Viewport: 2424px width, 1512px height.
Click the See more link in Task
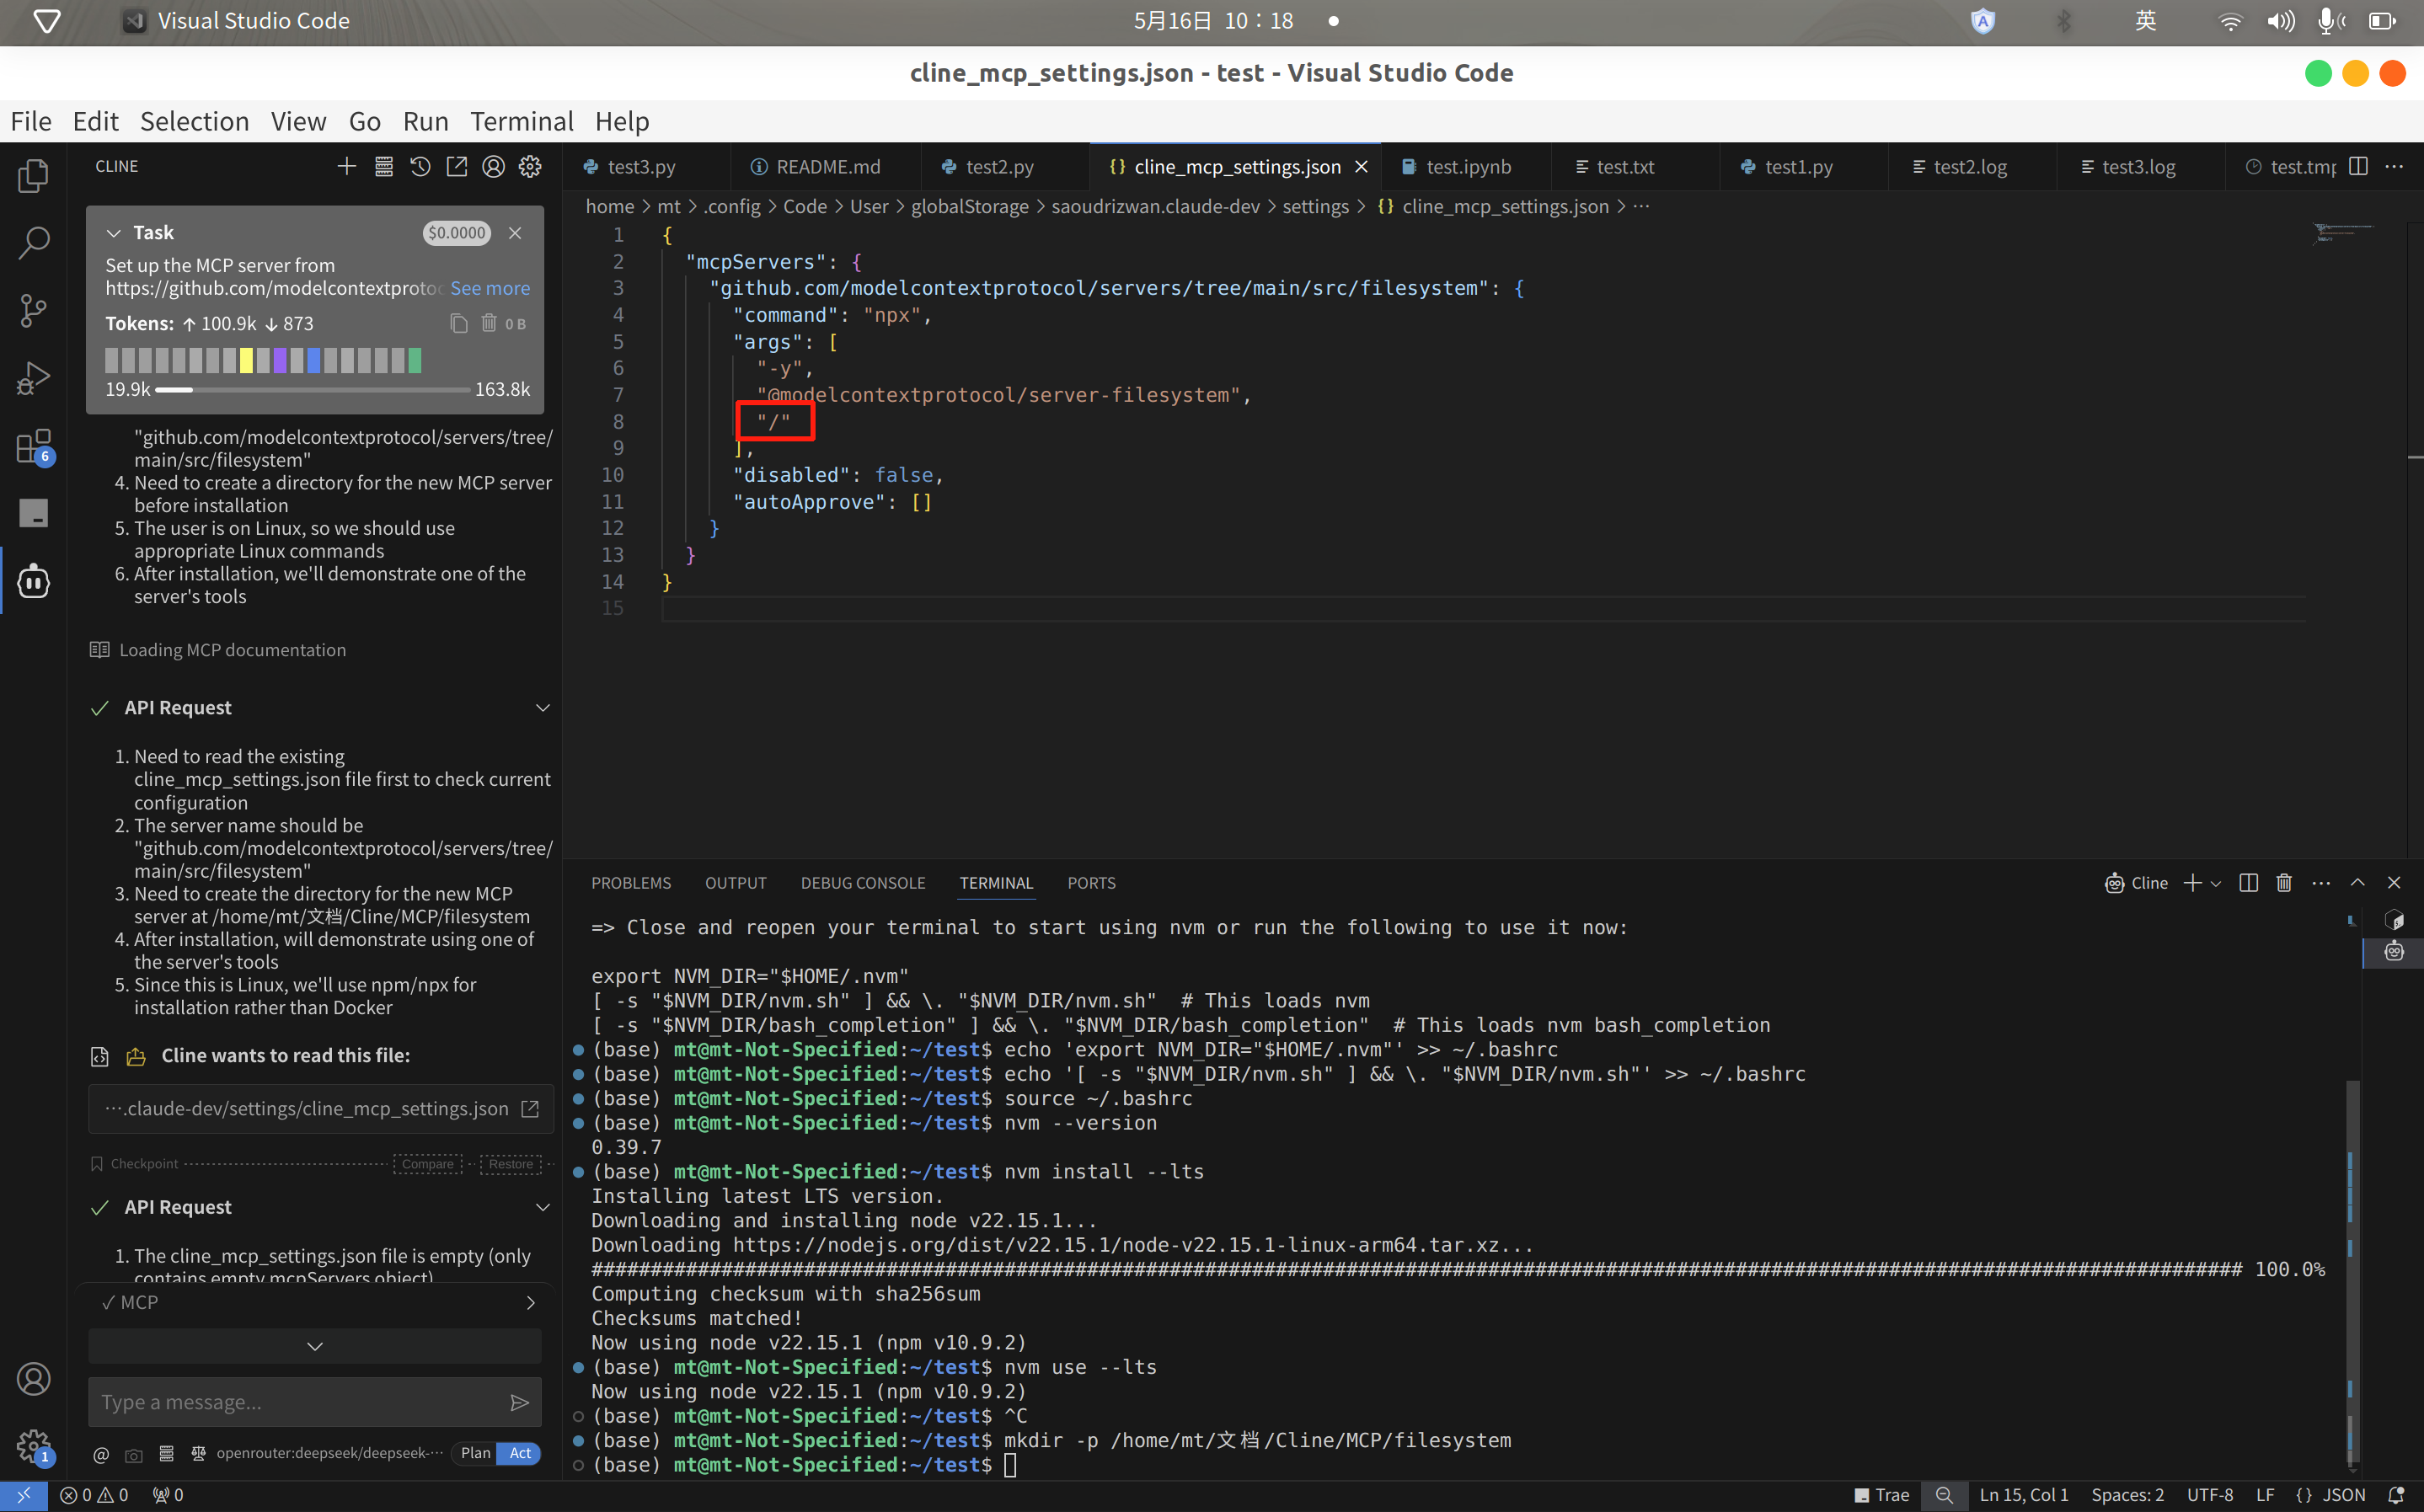tap(489, 288)
